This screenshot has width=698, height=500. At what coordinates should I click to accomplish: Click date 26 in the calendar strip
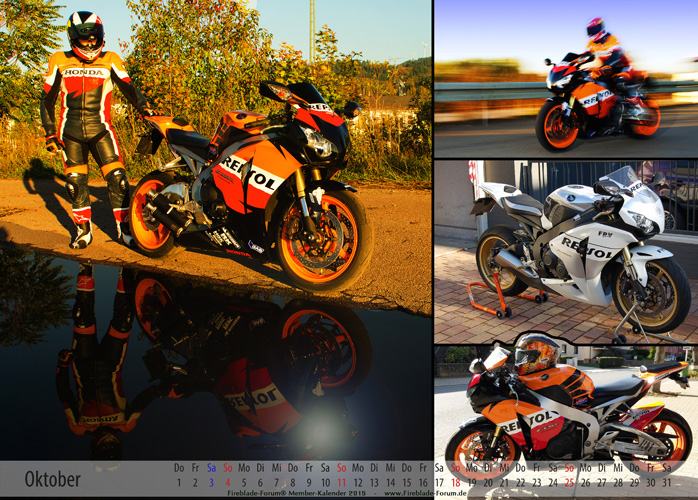pyautogui.click(x=585, y=483)
